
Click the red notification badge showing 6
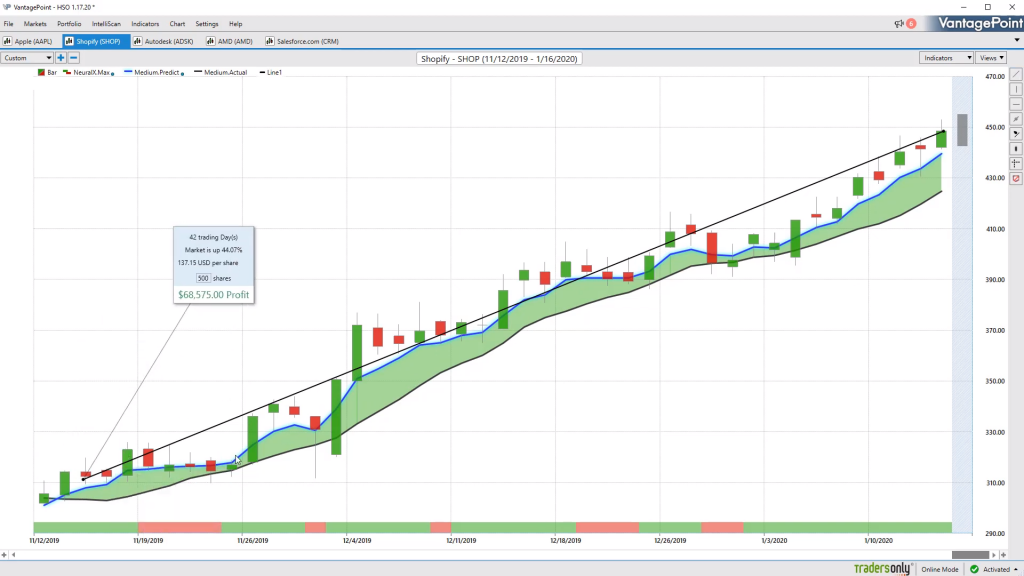911,24
